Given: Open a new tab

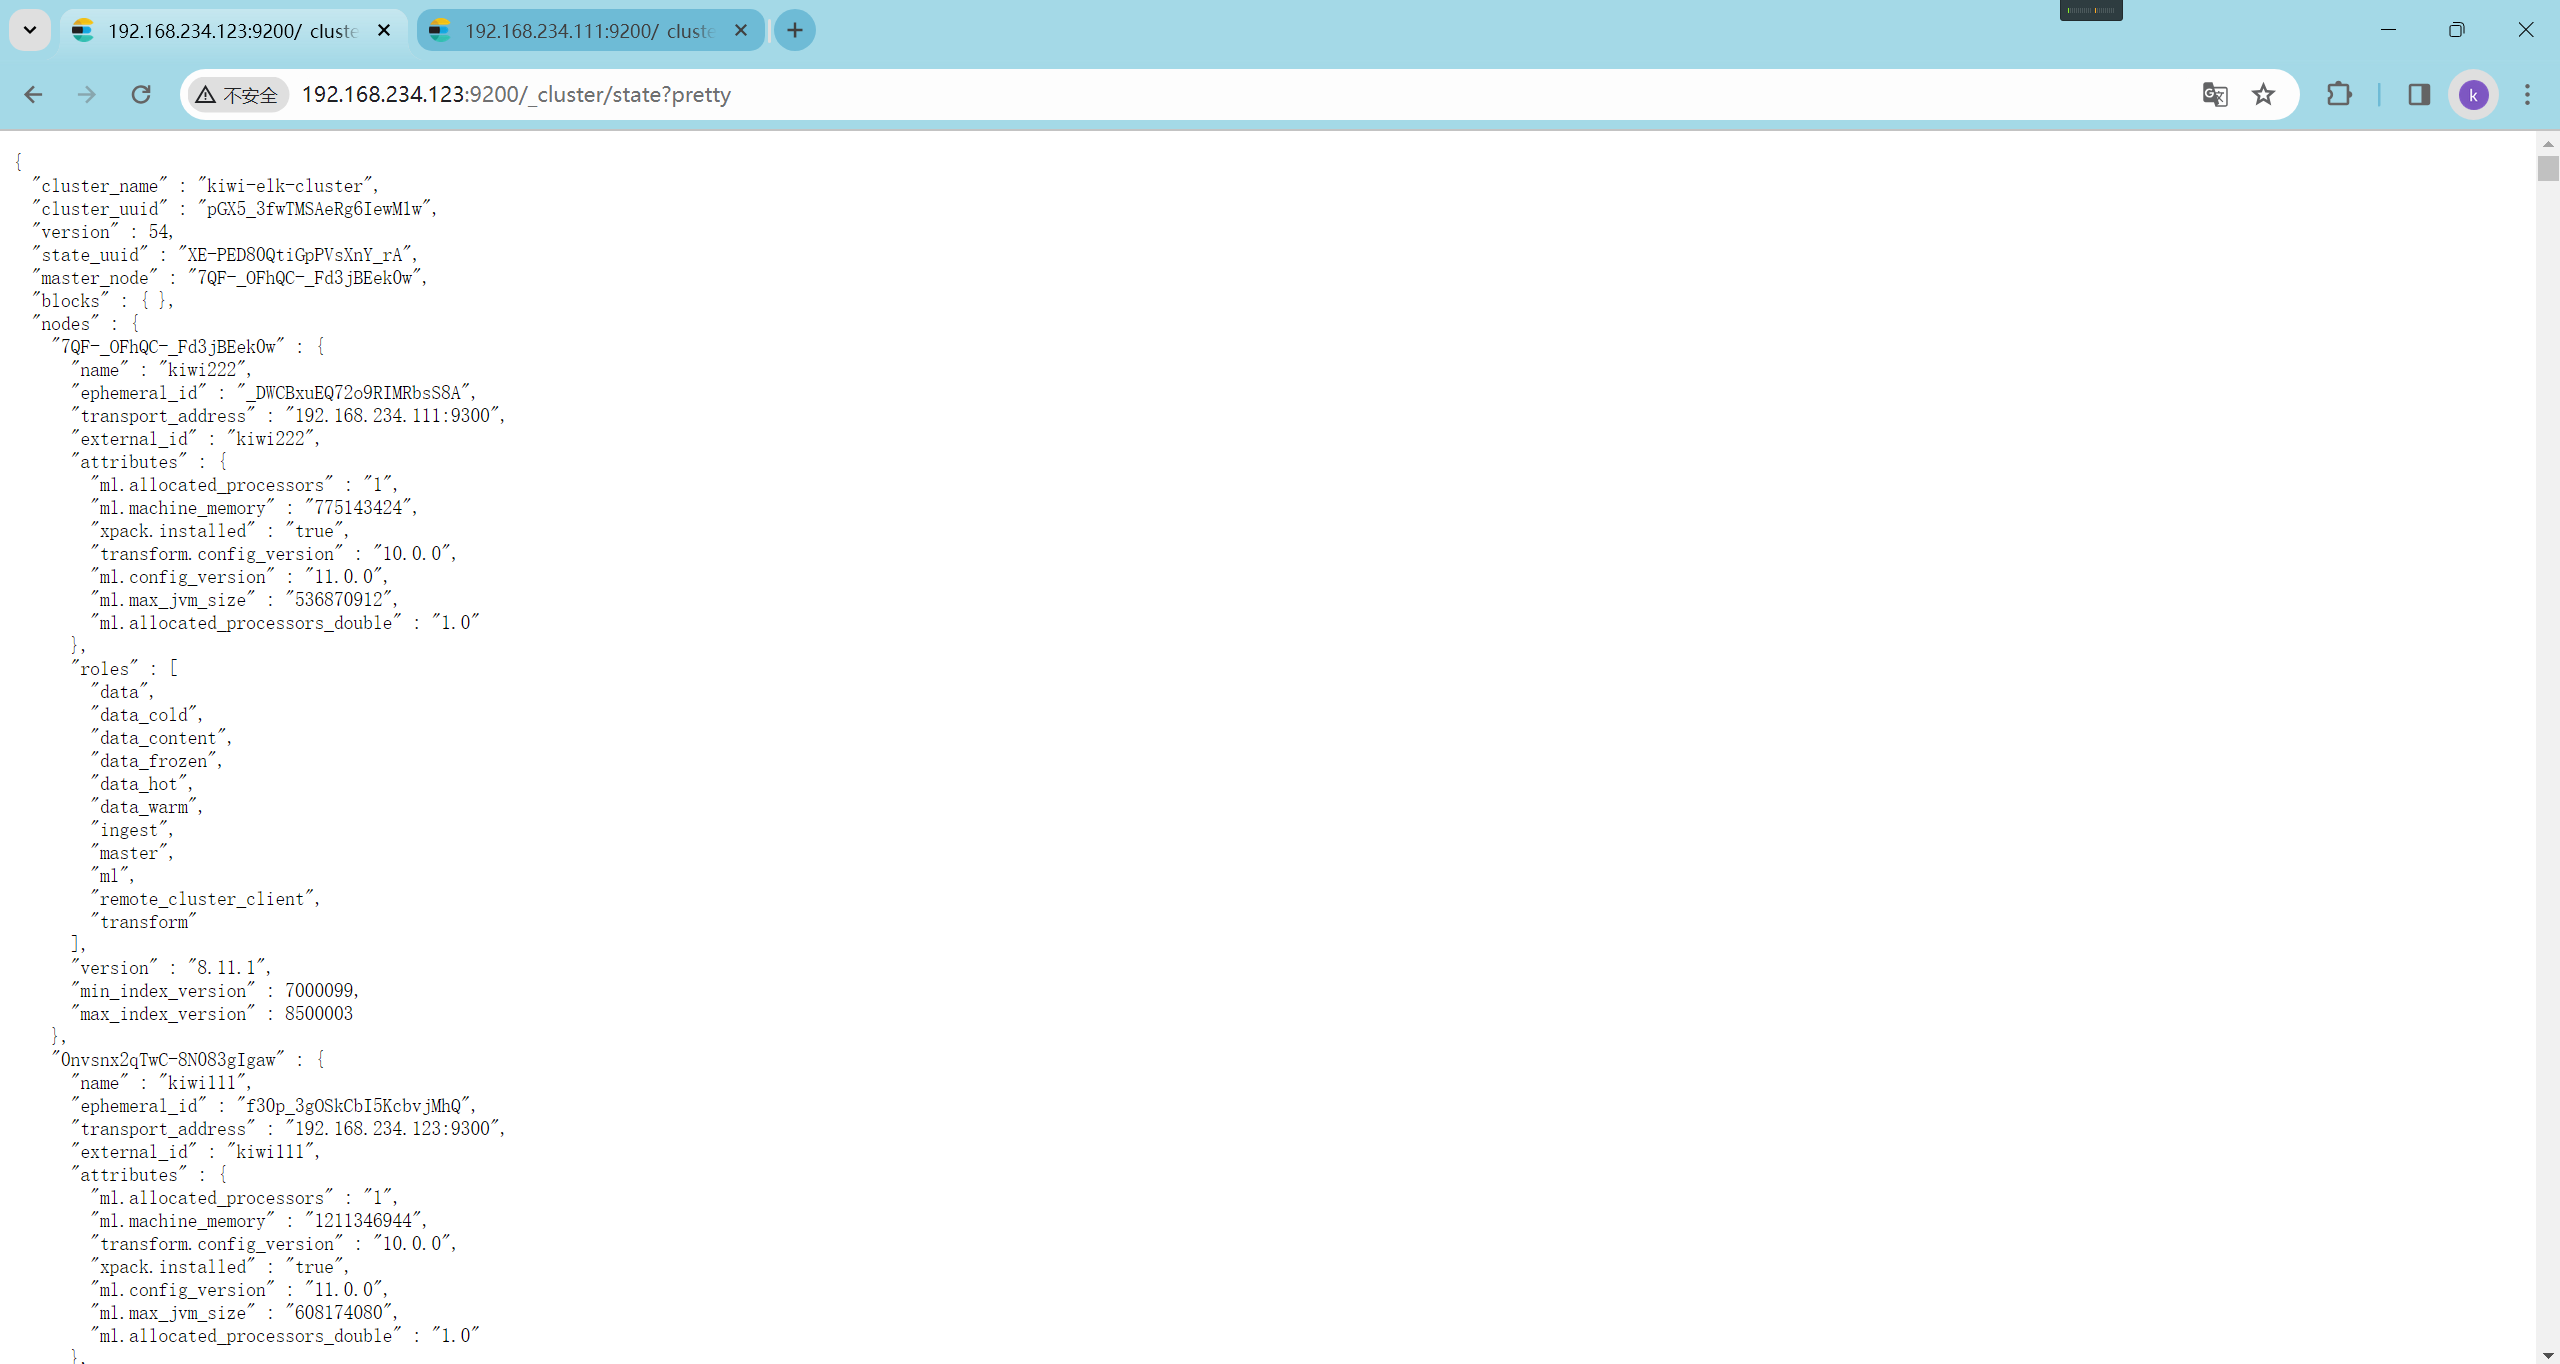Looking at the screenshot, I should click(795, 30).
